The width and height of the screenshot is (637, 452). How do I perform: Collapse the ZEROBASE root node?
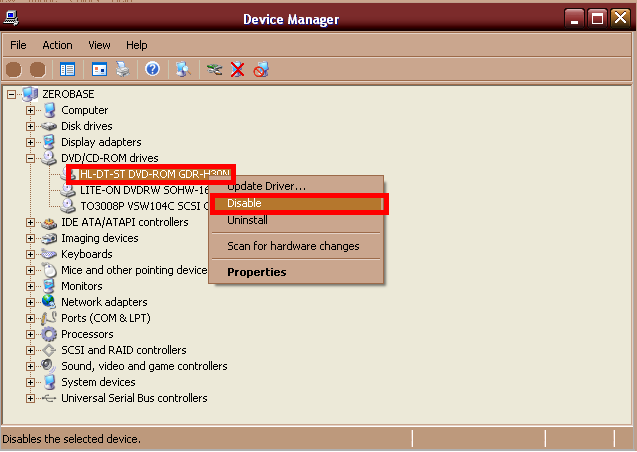click(11, 95)
